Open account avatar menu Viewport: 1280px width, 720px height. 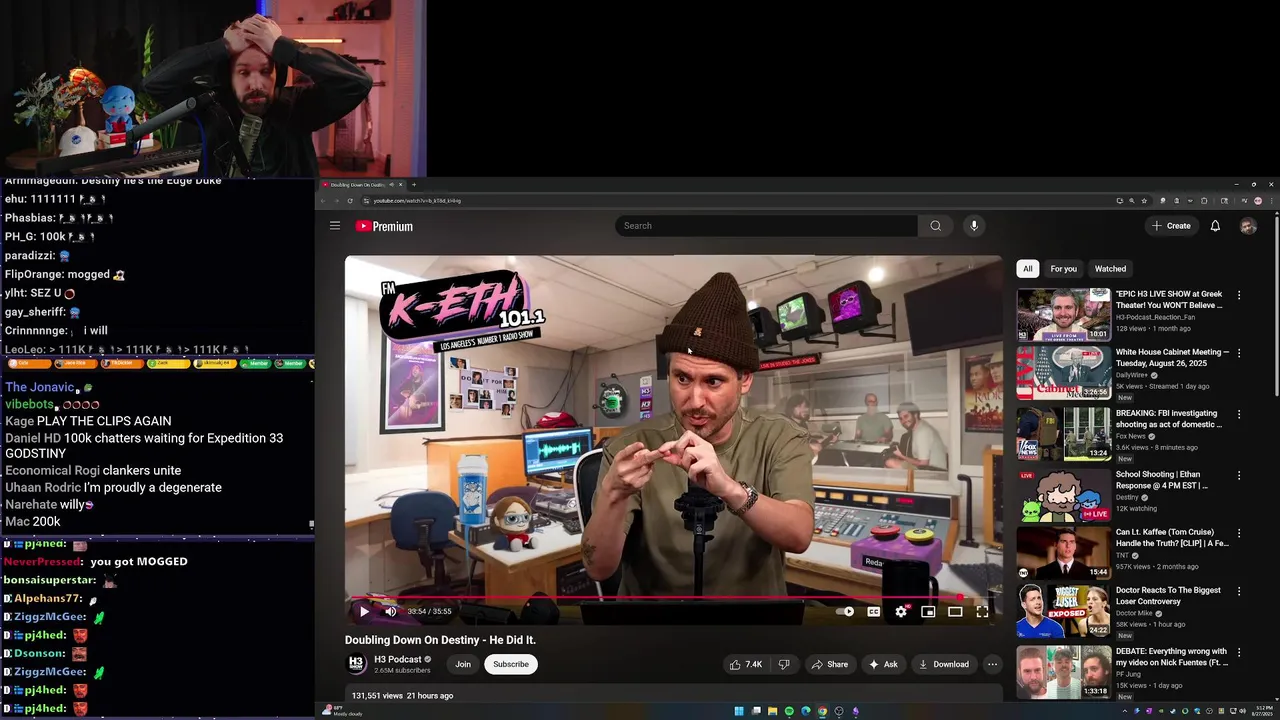click(x=1248, y=226)
